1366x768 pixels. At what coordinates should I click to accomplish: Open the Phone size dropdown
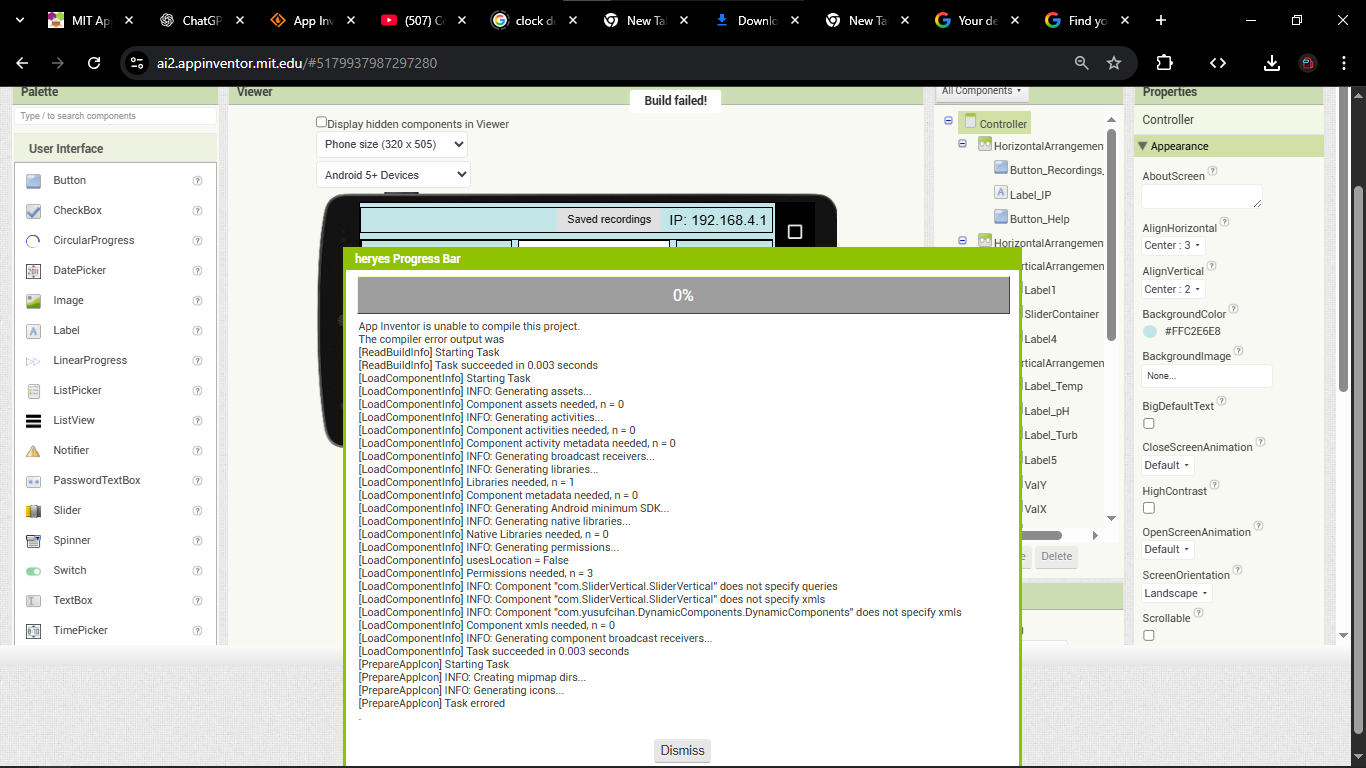[392, 144]
